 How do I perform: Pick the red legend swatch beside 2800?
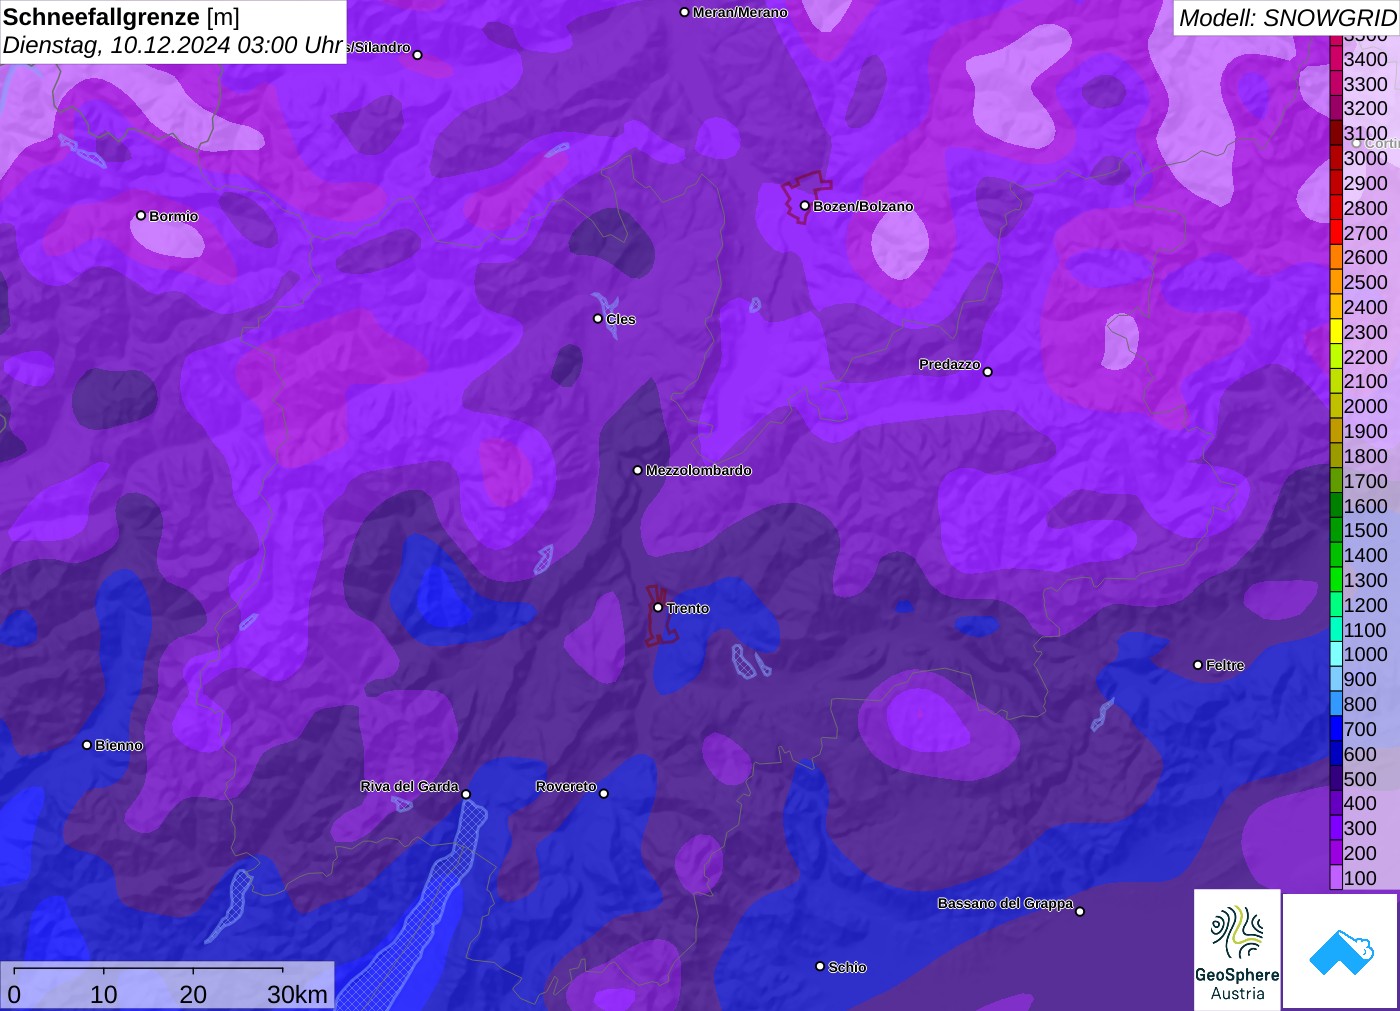(x=1336, y=208)
